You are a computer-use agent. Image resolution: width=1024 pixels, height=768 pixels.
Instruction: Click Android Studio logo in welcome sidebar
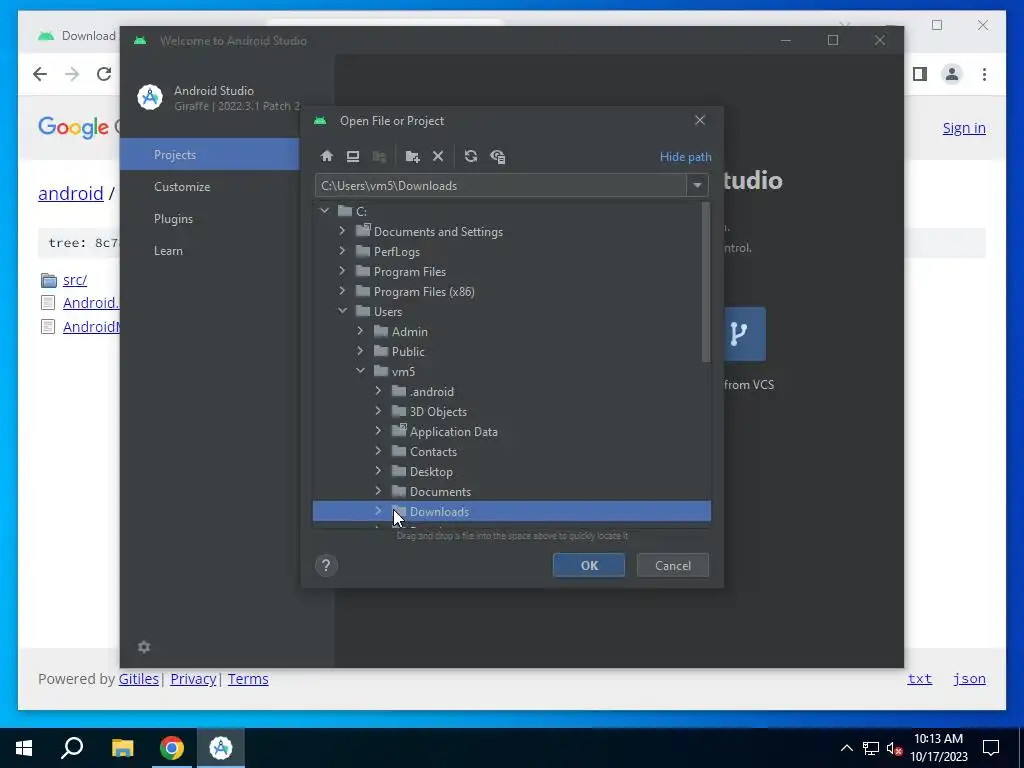pyautogui.click(x=150, y=97)
